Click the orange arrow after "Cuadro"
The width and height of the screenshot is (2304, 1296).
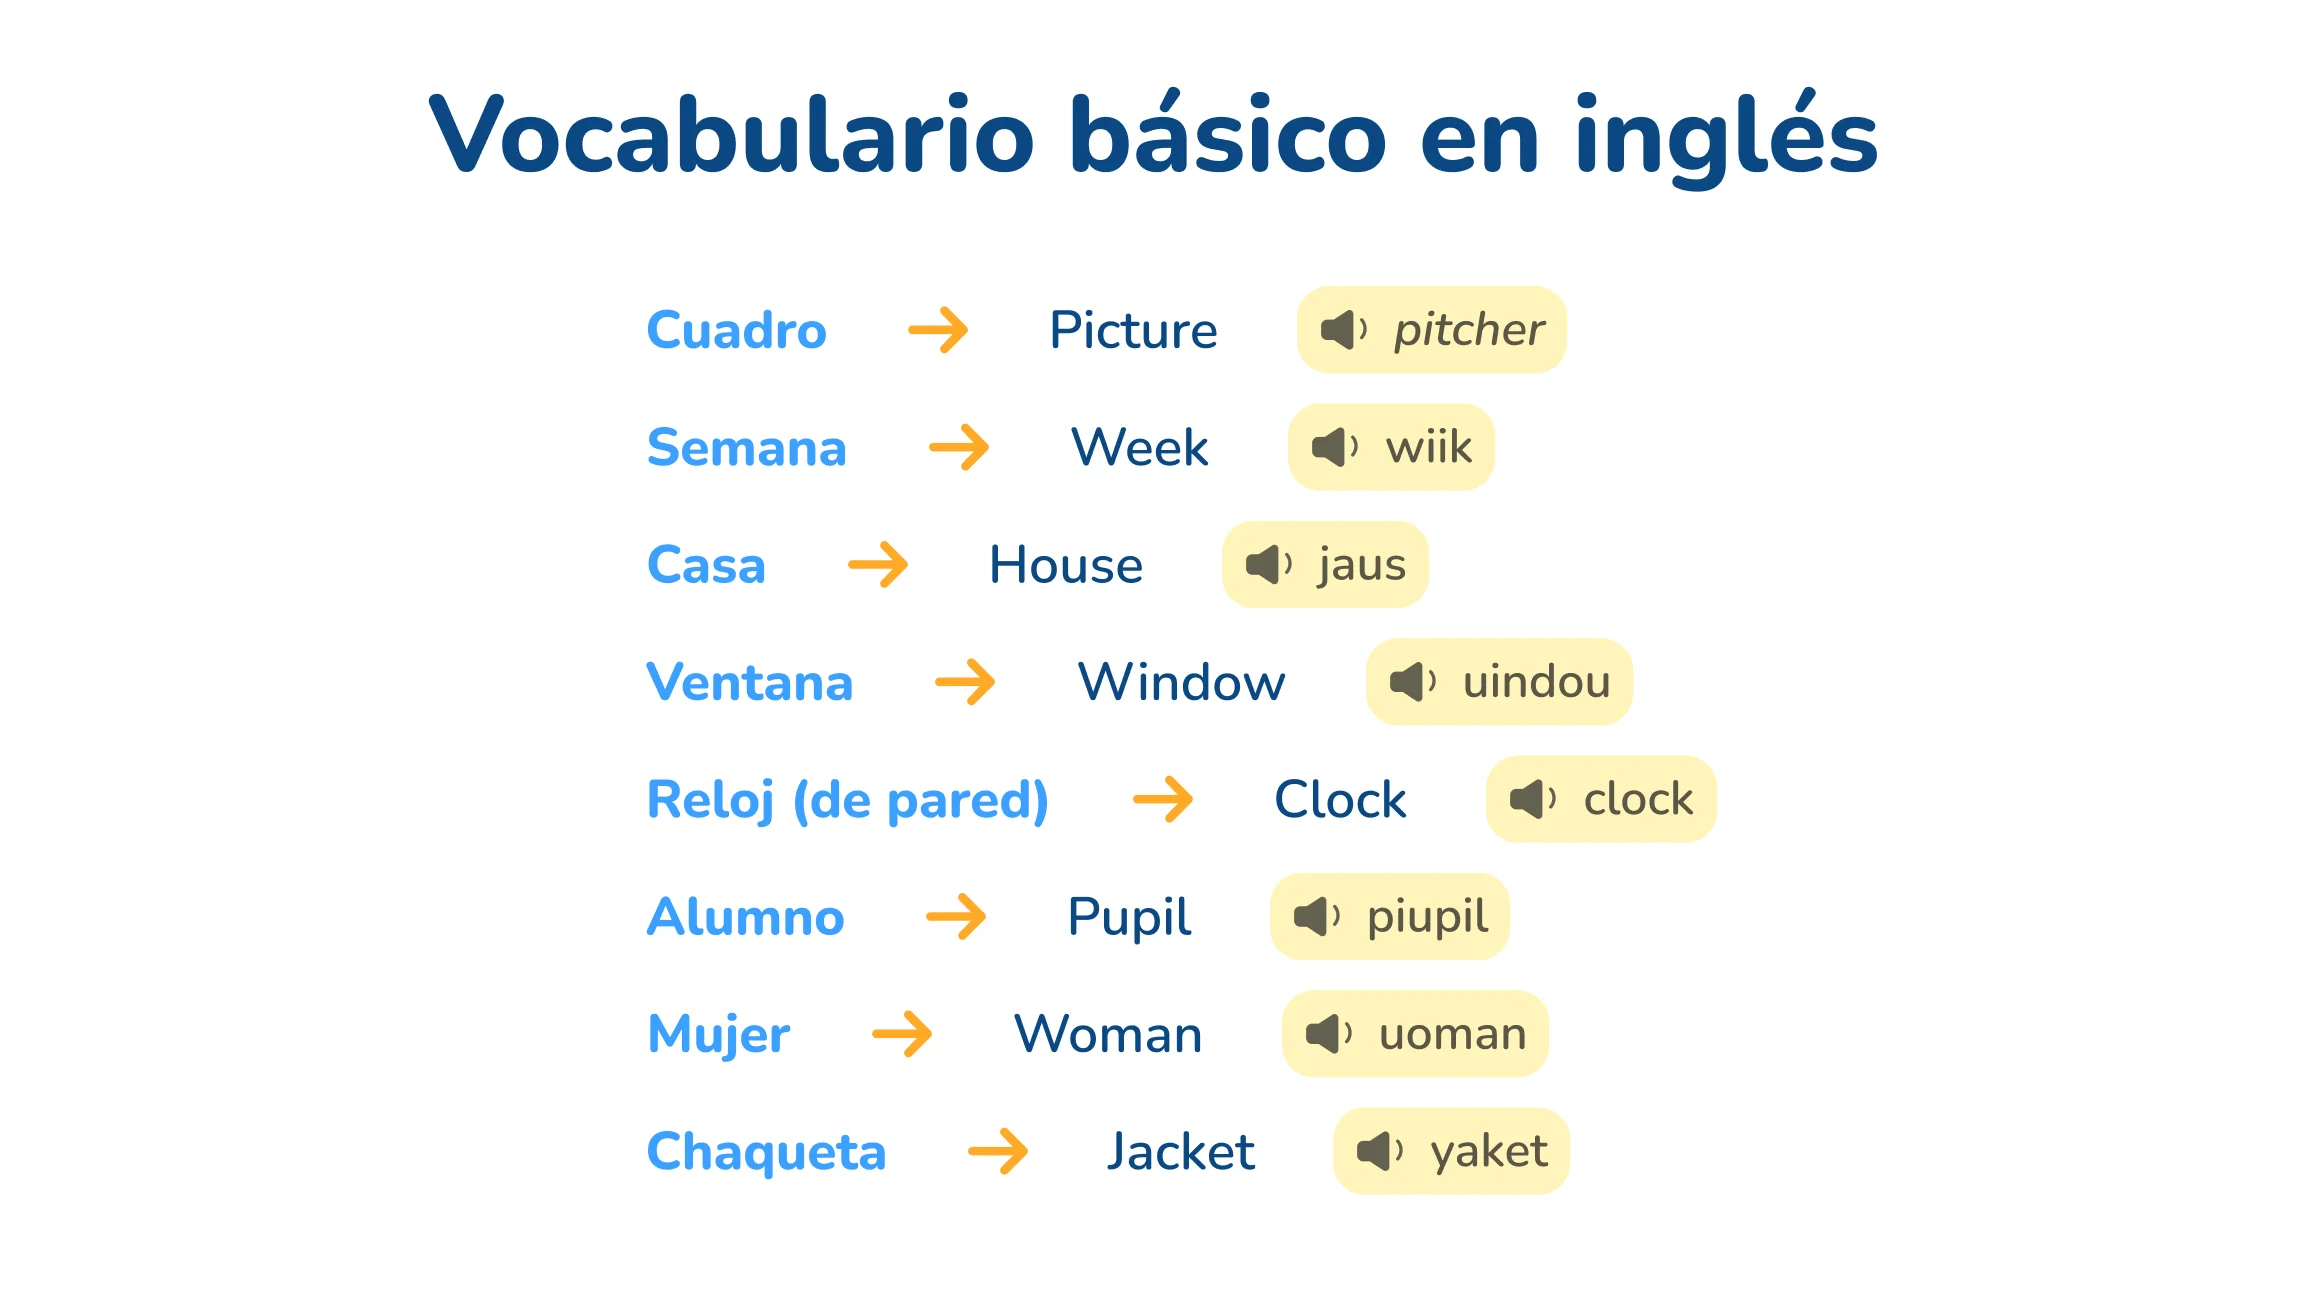[x=938, y=330]
